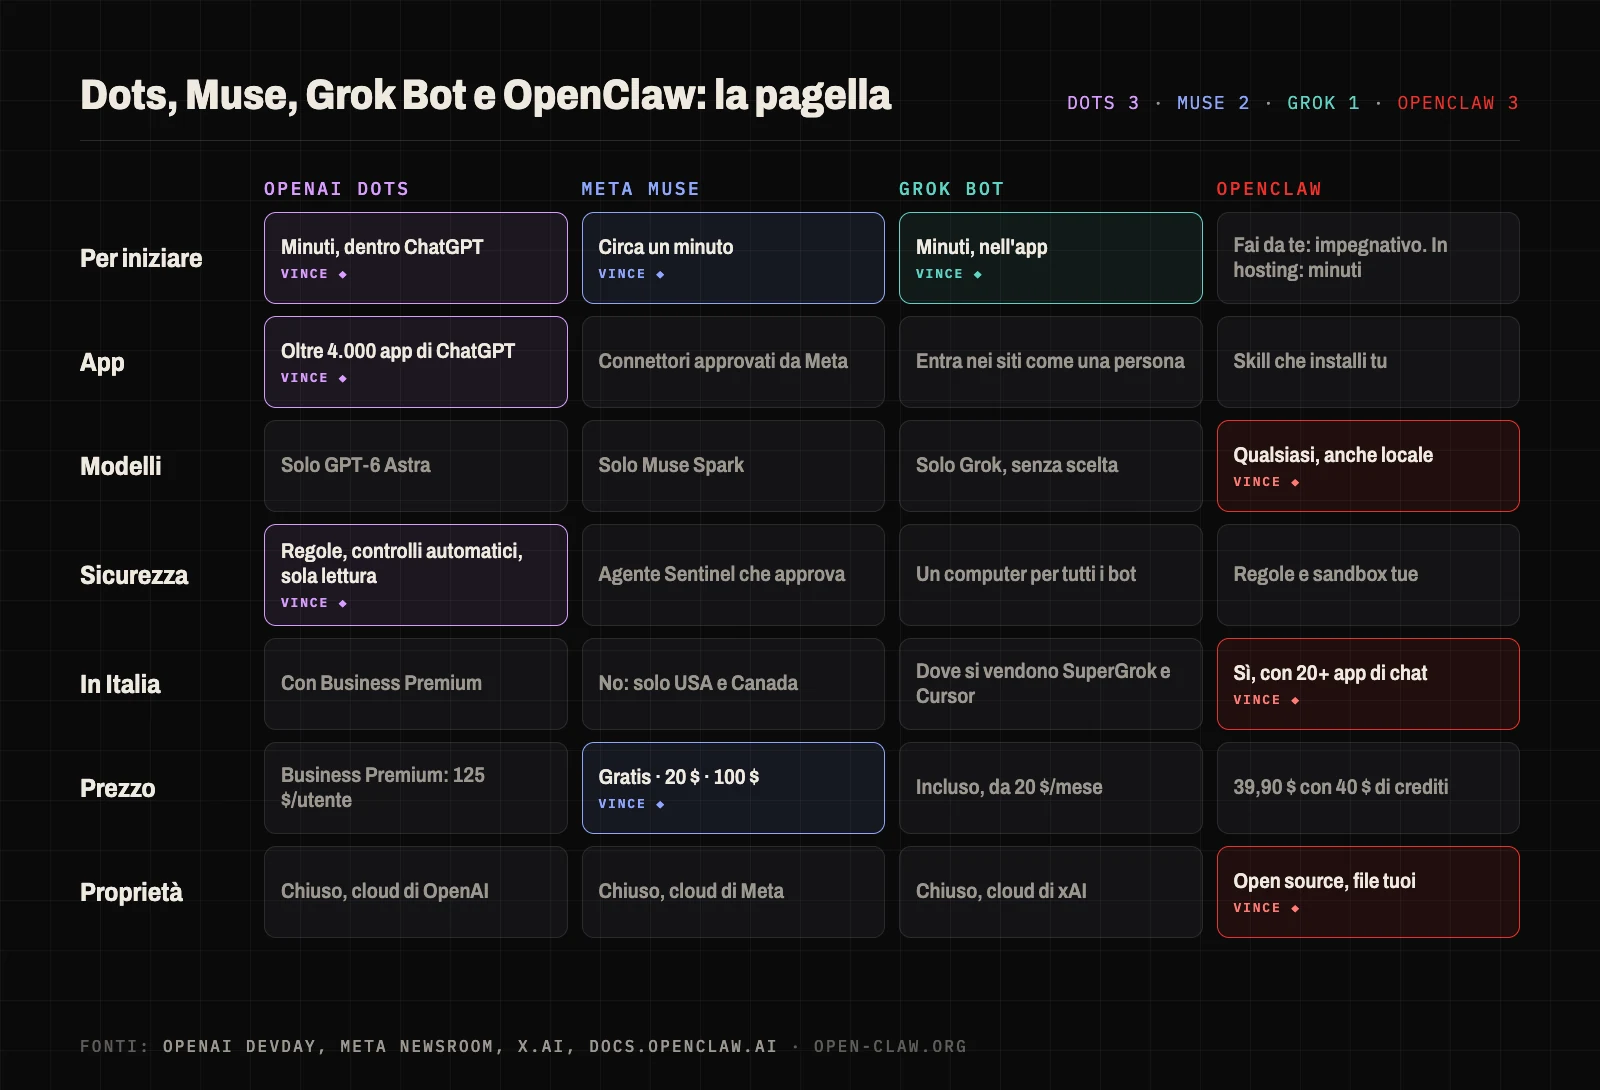Select the 'Chiuso, cloud di xAI' cell

(1051, 892)
